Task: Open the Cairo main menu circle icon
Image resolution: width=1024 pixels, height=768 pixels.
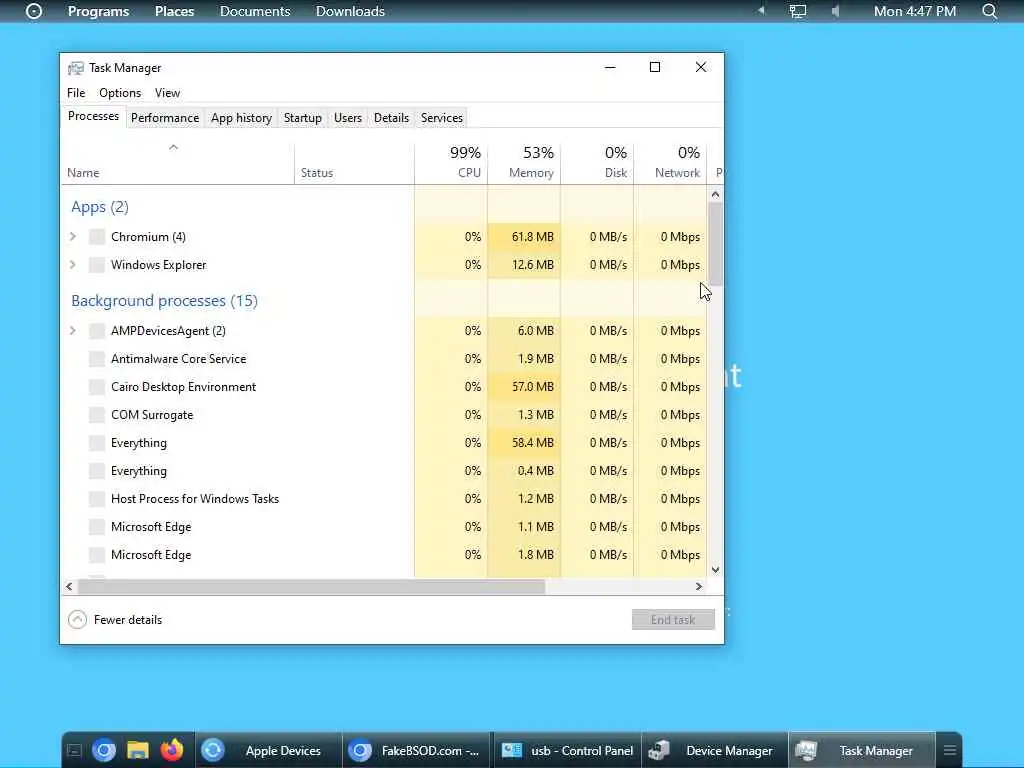Action: [34, 11]
